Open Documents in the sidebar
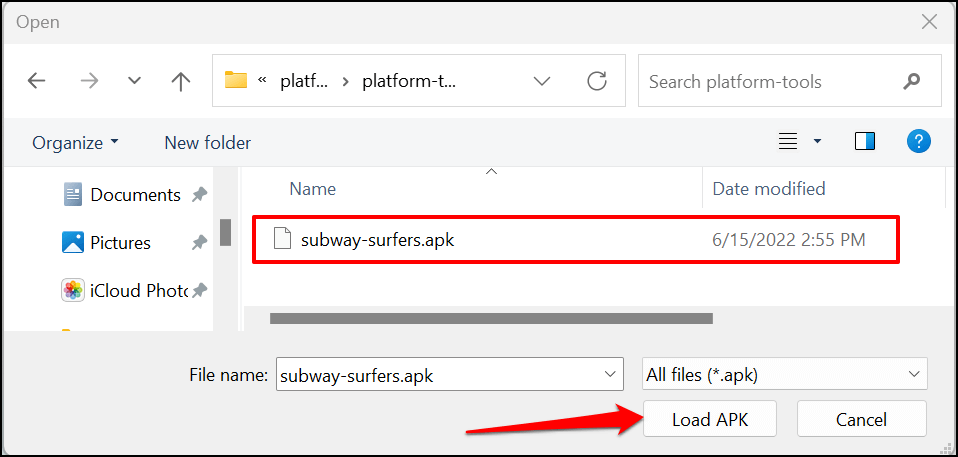This screenshot has height=457, width=958. (x=135, y=195)
